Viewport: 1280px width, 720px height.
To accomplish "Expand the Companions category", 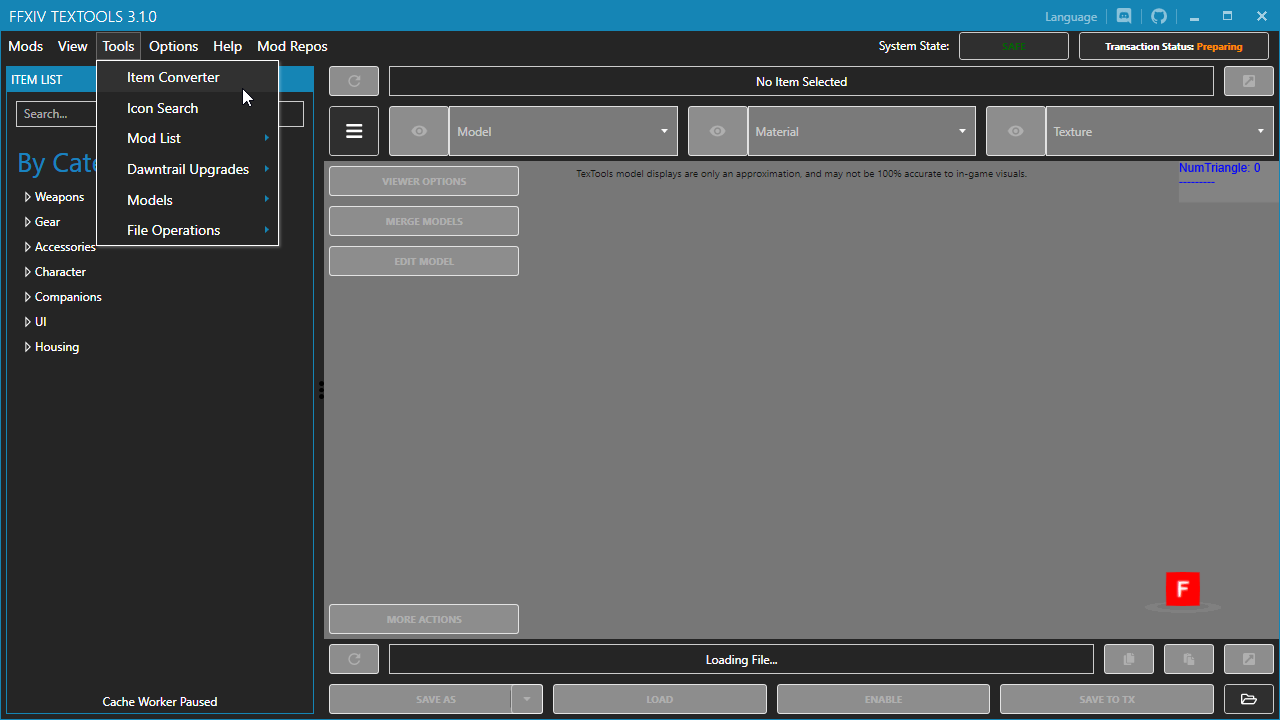I will point(28,297).
